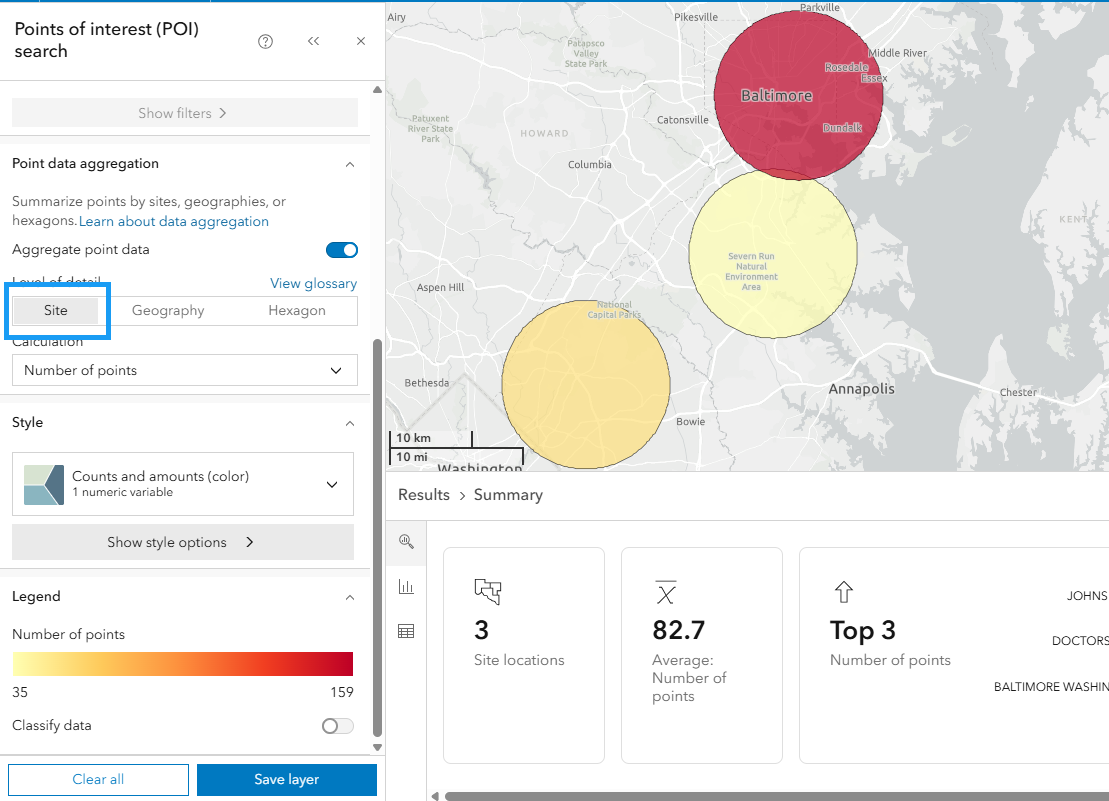
Task: Click the Save layer button
Action: point(286,779)
